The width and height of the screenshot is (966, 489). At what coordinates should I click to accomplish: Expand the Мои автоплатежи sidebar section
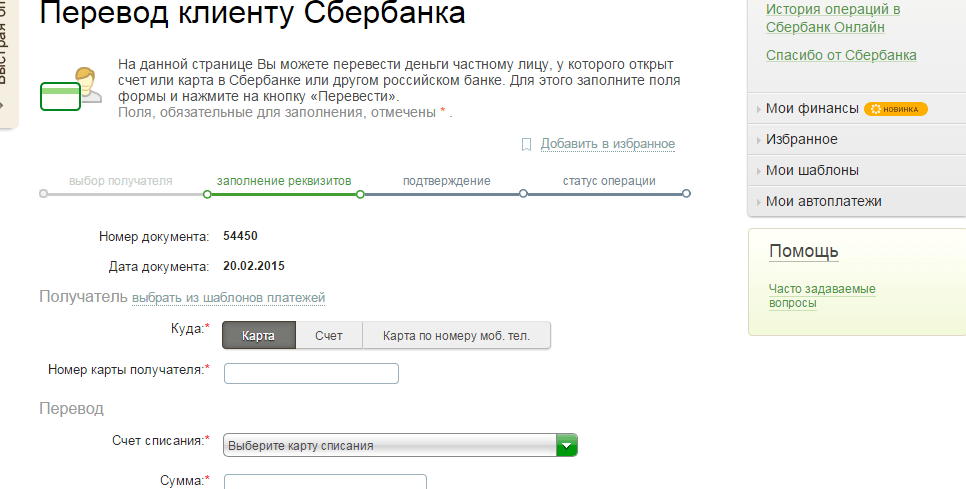click(824, 201)
